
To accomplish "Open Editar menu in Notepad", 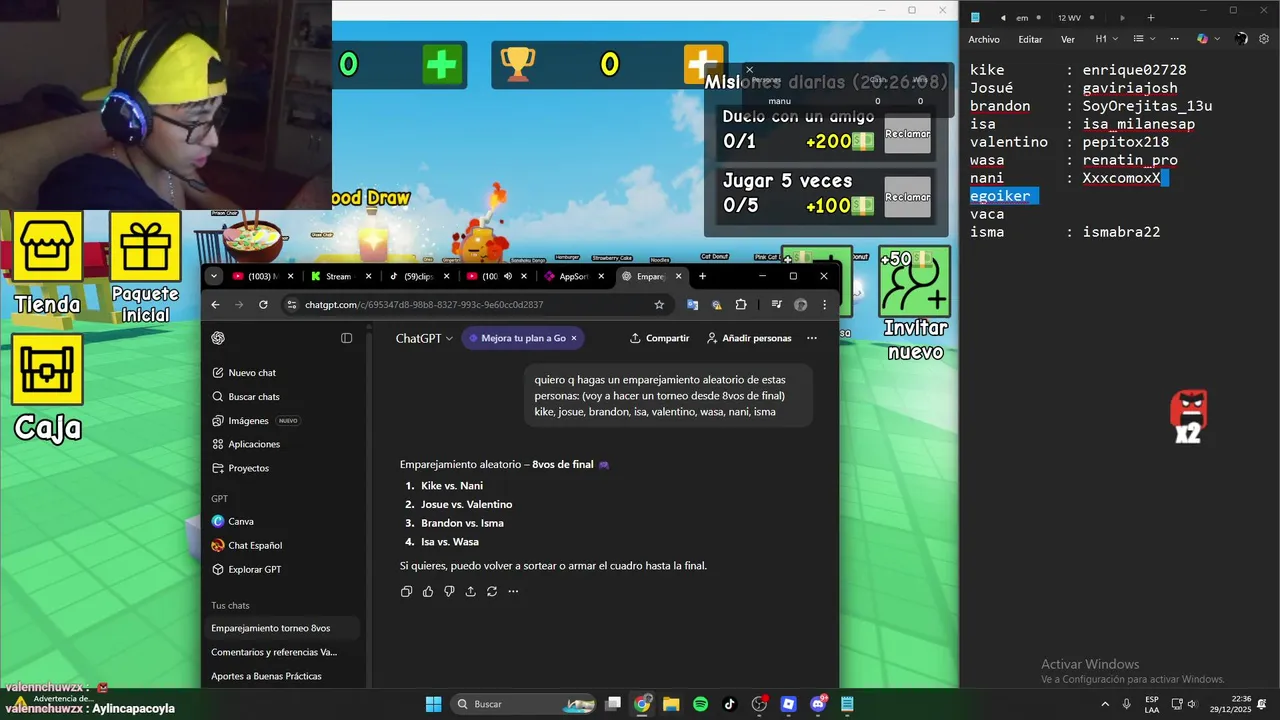I will point(1030,39).
